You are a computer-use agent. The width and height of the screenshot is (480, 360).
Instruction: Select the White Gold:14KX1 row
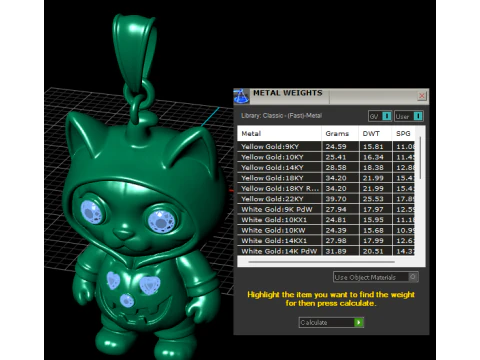[326, 241]
